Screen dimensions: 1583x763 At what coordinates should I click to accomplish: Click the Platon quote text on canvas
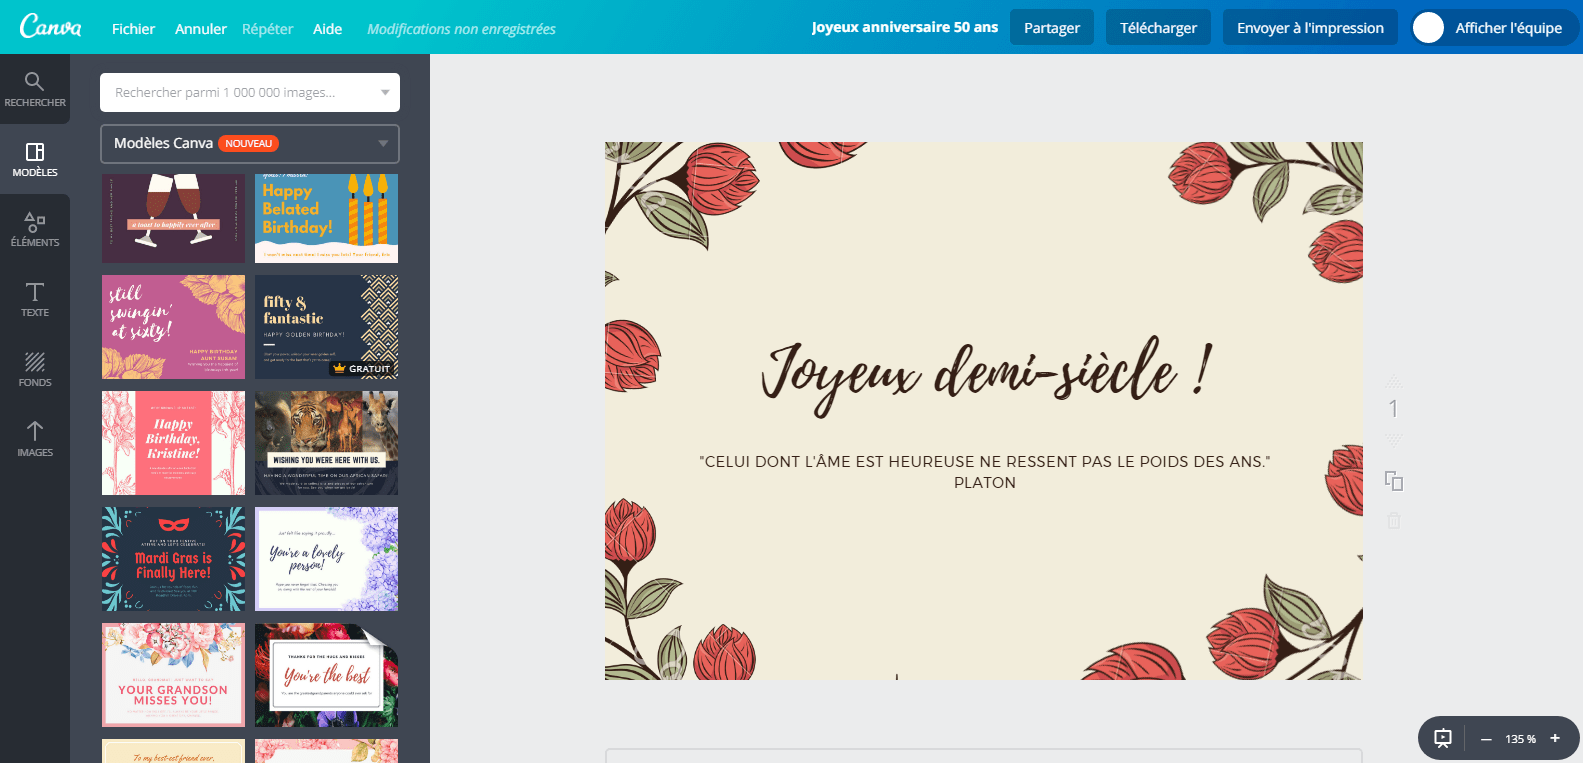(985, 472)
